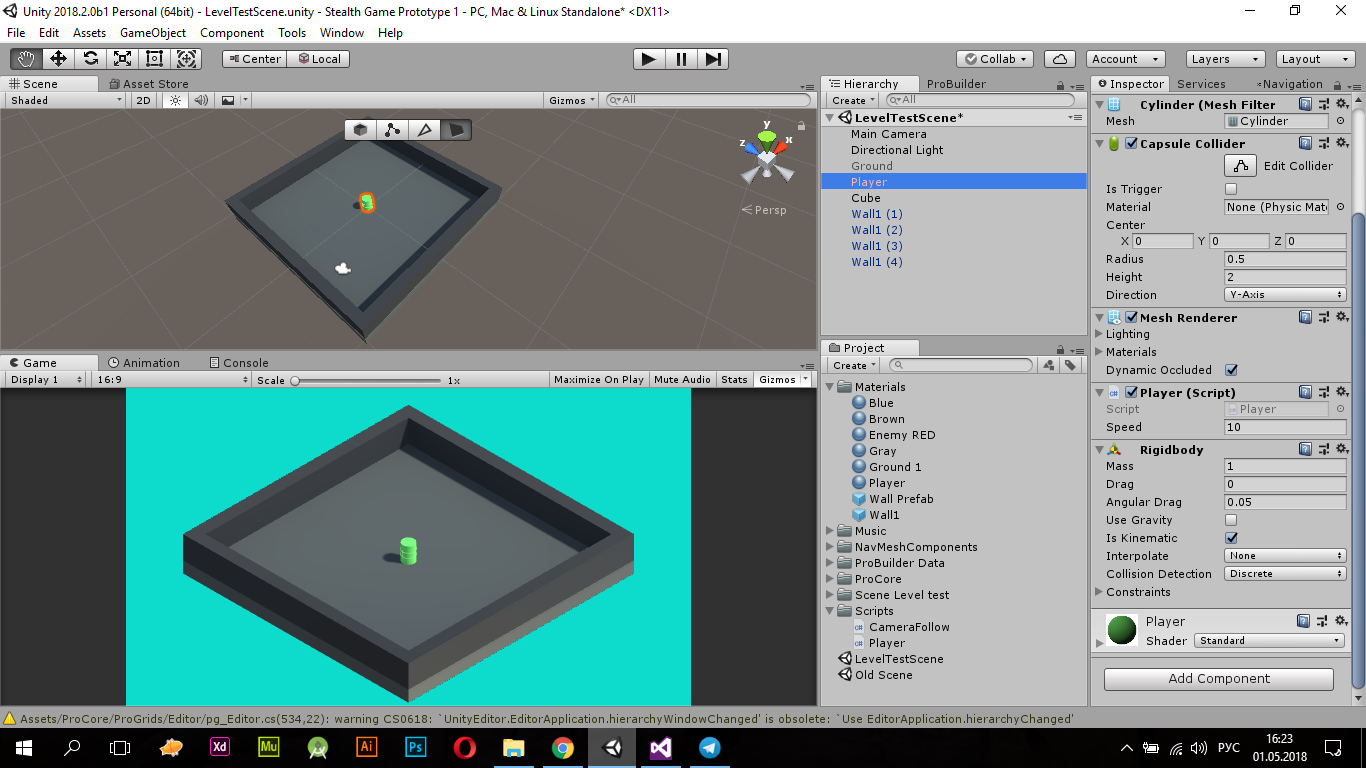Toggle Maximize On Play
This screenshot has width=1366, height=768.
pyautogui.click(x=599, y=380)
